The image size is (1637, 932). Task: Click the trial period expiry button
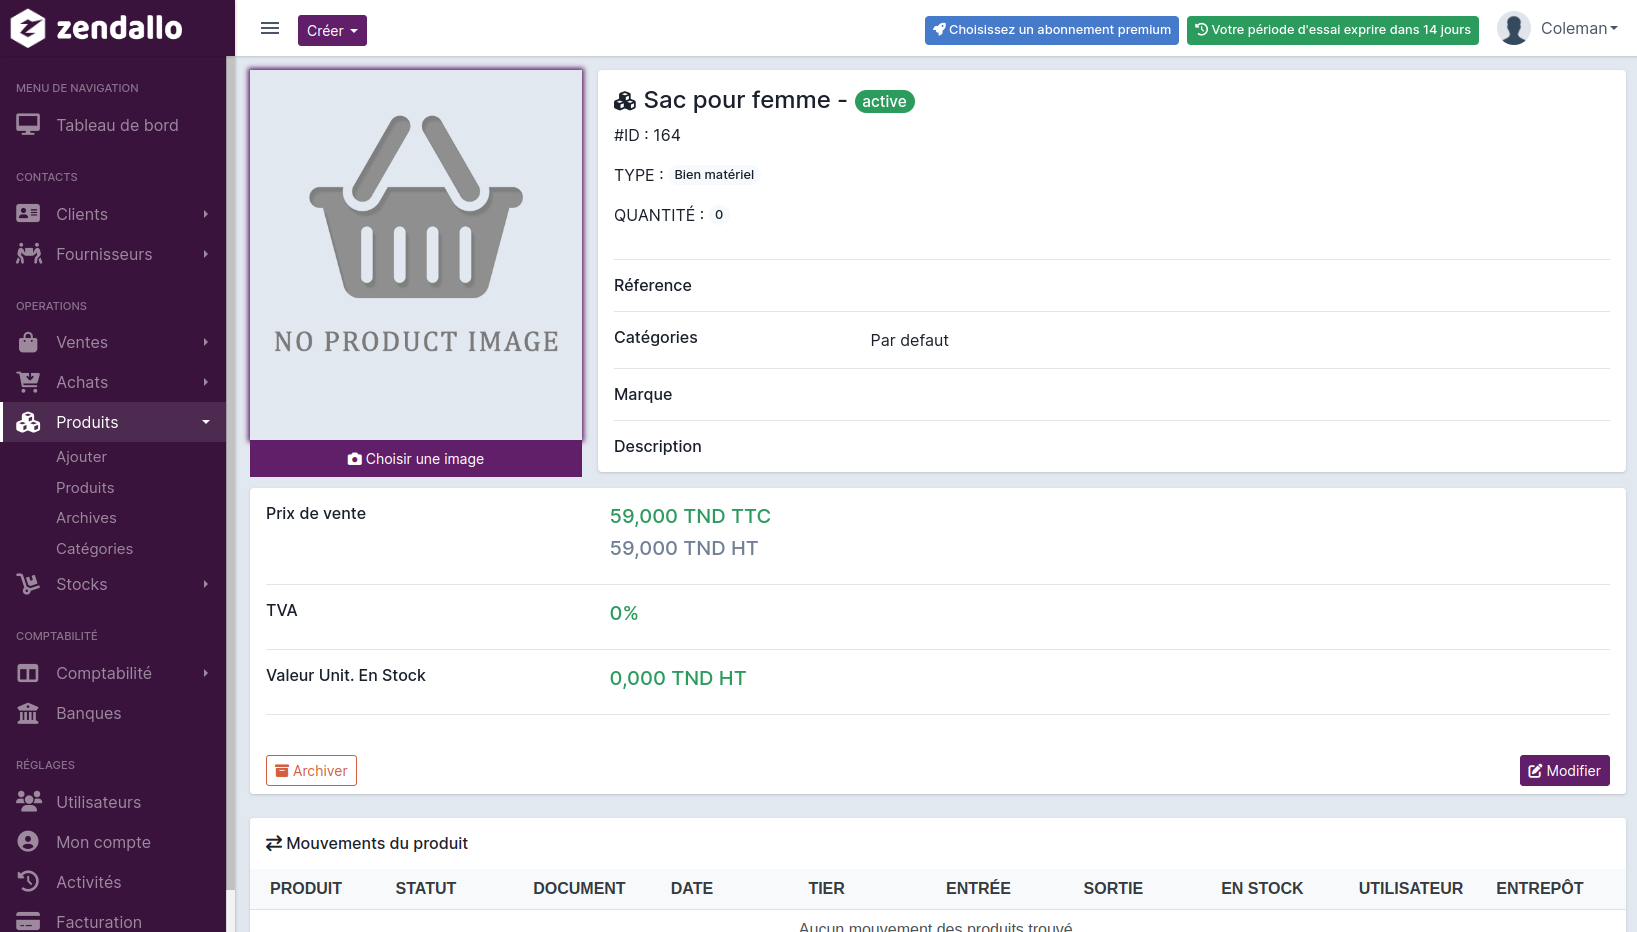pos(1333,30)
